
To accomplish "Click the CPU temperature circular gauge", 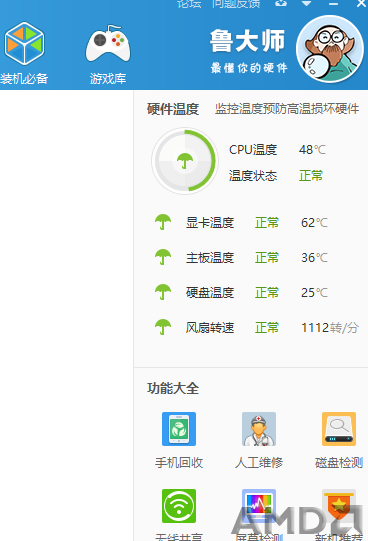I will tap(185, 161).
